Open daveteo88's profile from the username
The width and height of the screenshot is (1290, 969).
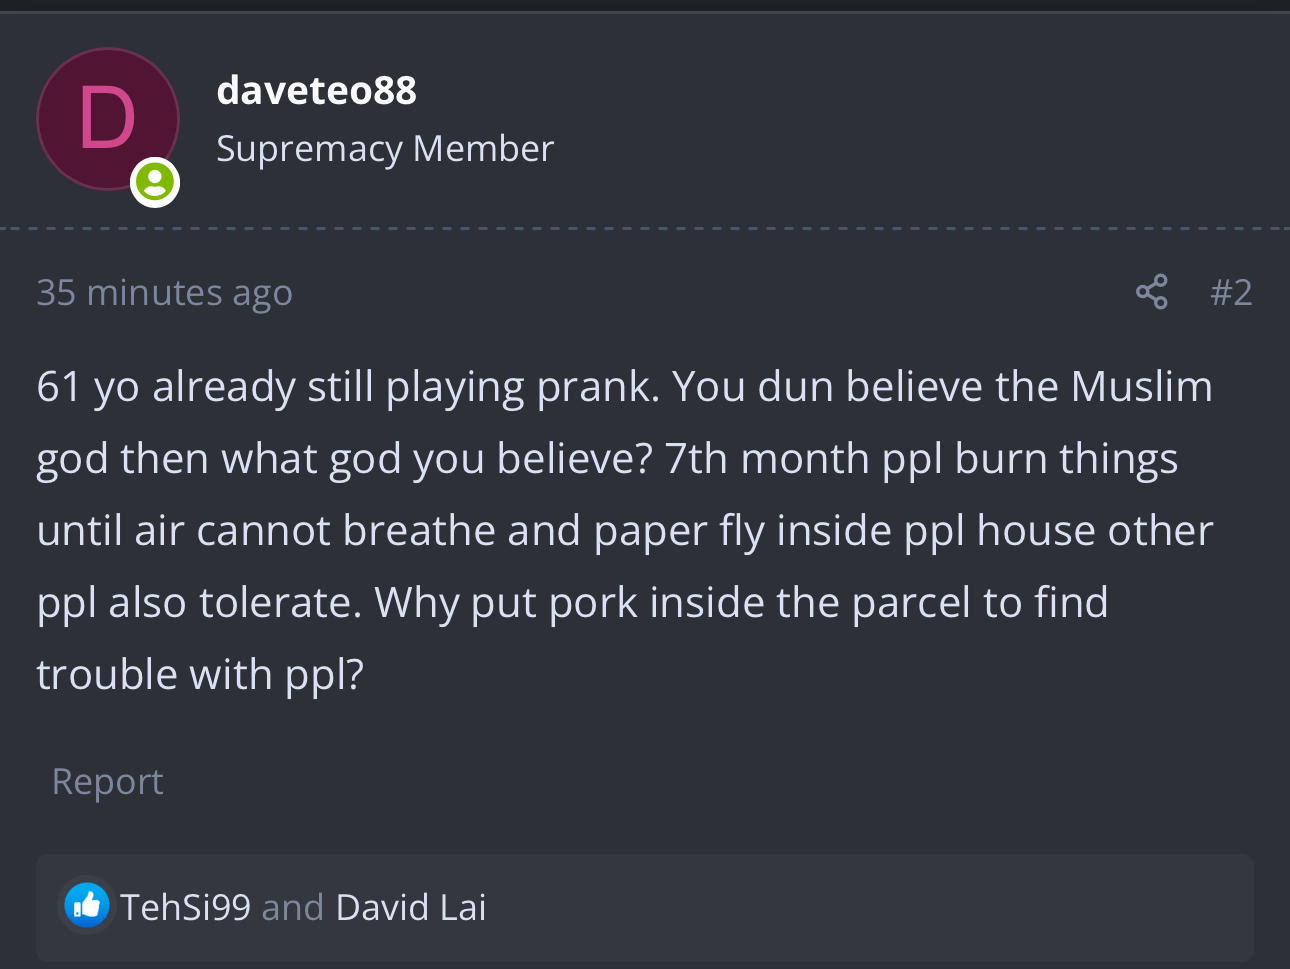[316, 90]
